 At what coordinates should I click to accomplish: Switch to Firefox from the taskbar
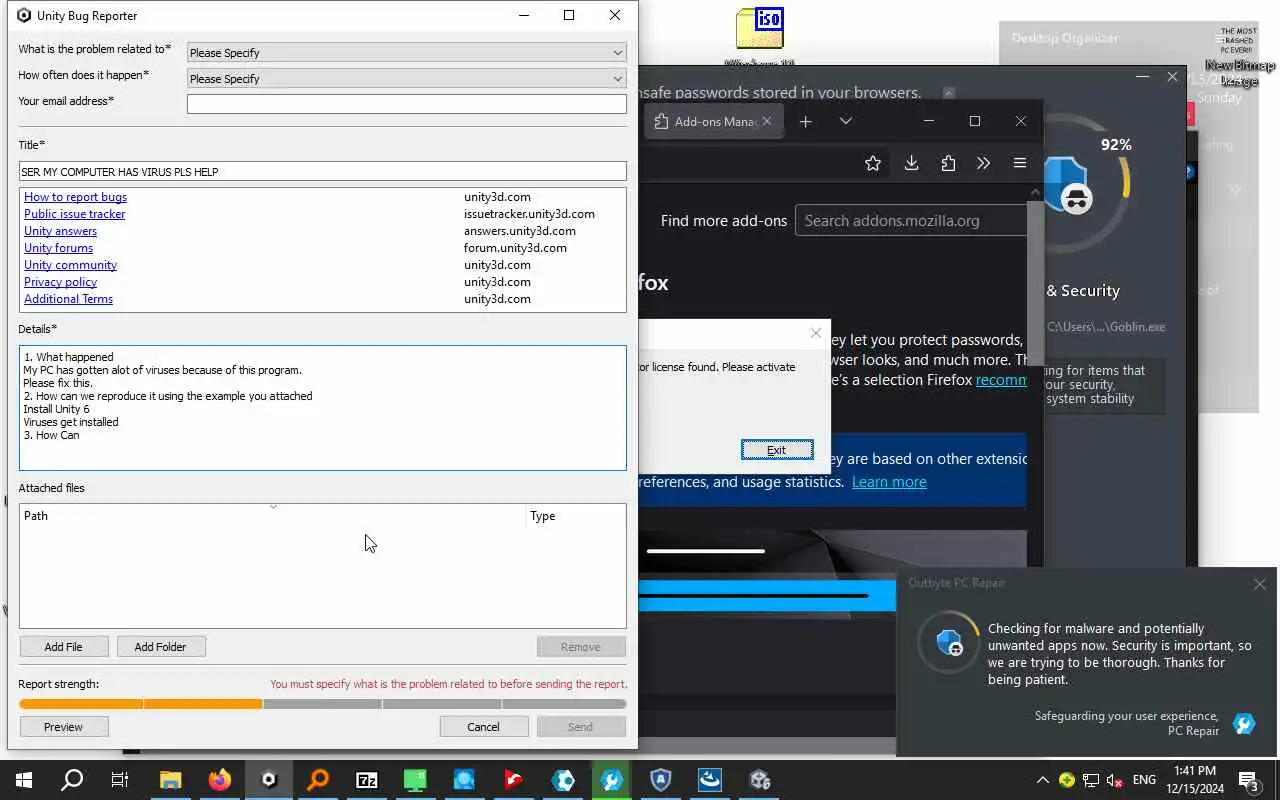(x=219, y=780)
